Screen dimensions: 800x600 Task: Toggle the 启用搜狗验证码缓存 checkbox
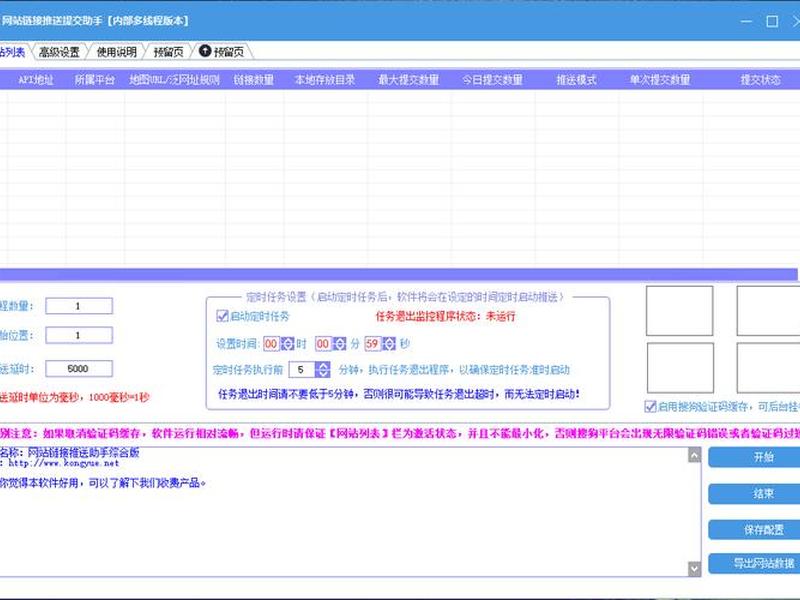coord(650,407)
